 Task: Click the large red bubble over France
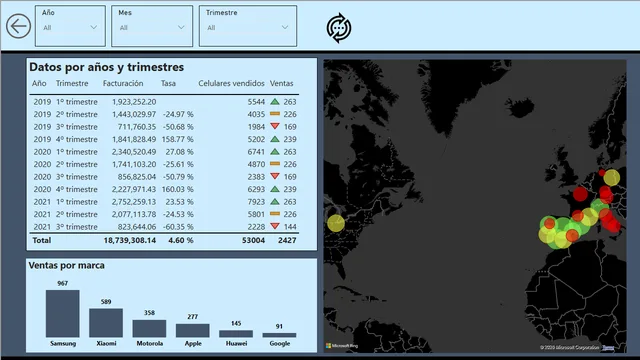coord(580,194)
